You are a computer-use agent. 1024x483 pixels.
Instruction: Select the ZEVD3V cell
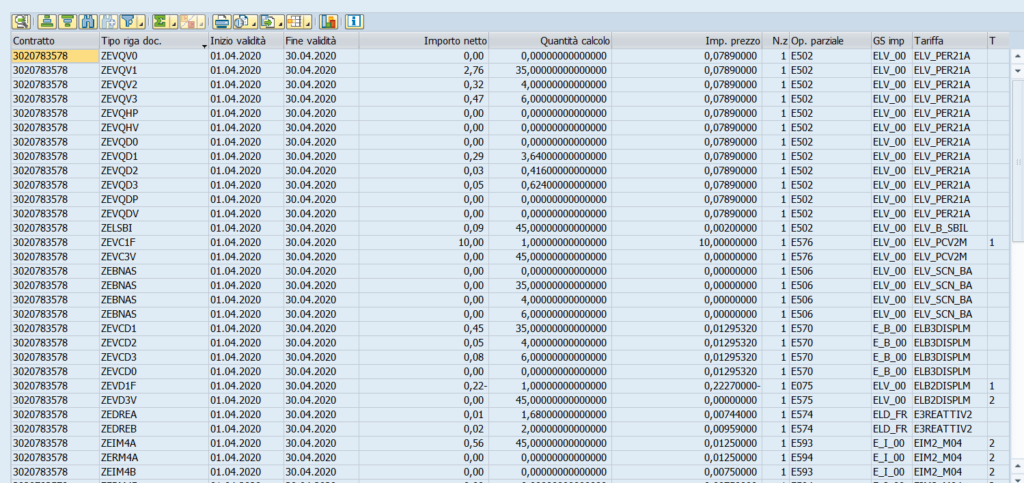click(153, 399)
